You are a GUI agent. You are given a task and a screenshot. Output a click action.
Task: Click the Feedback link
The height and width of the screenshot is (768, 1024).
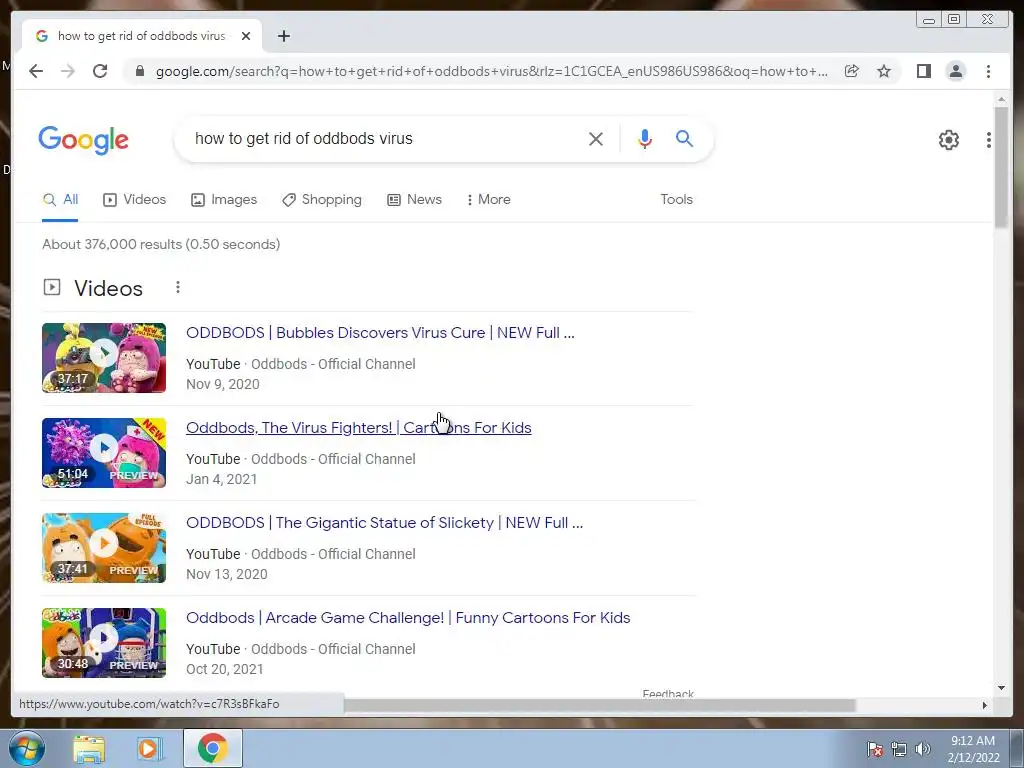click(668, 694)
